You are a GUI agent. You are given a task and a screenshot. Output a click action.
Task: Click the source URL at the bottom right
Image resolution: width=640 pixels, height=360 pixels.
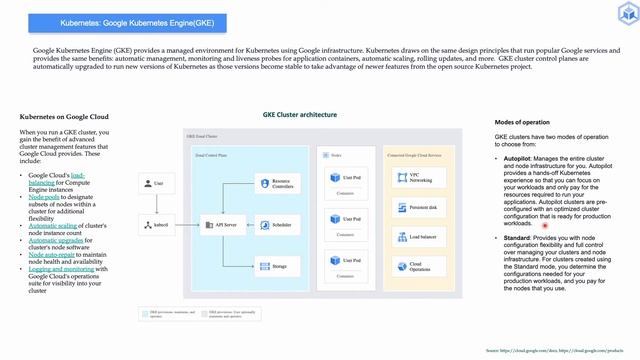(x=554, y=351)
